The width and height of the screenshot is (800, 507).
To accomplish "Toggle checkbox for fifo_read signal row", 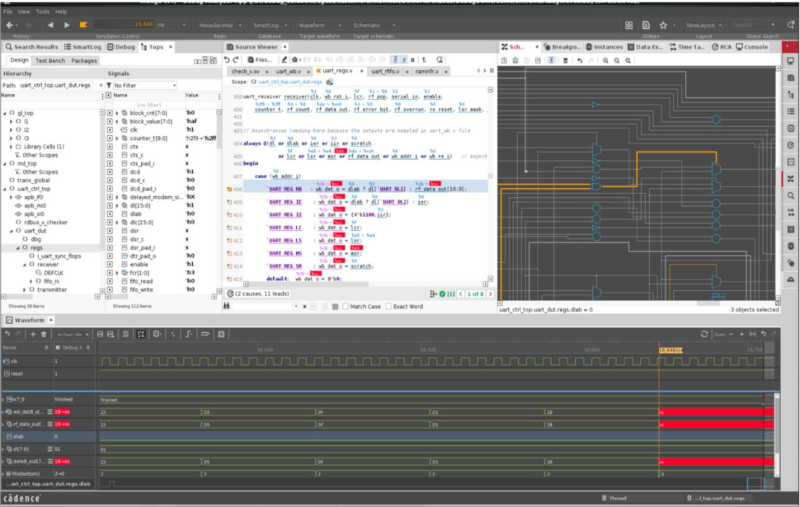I will pos(110,281).
